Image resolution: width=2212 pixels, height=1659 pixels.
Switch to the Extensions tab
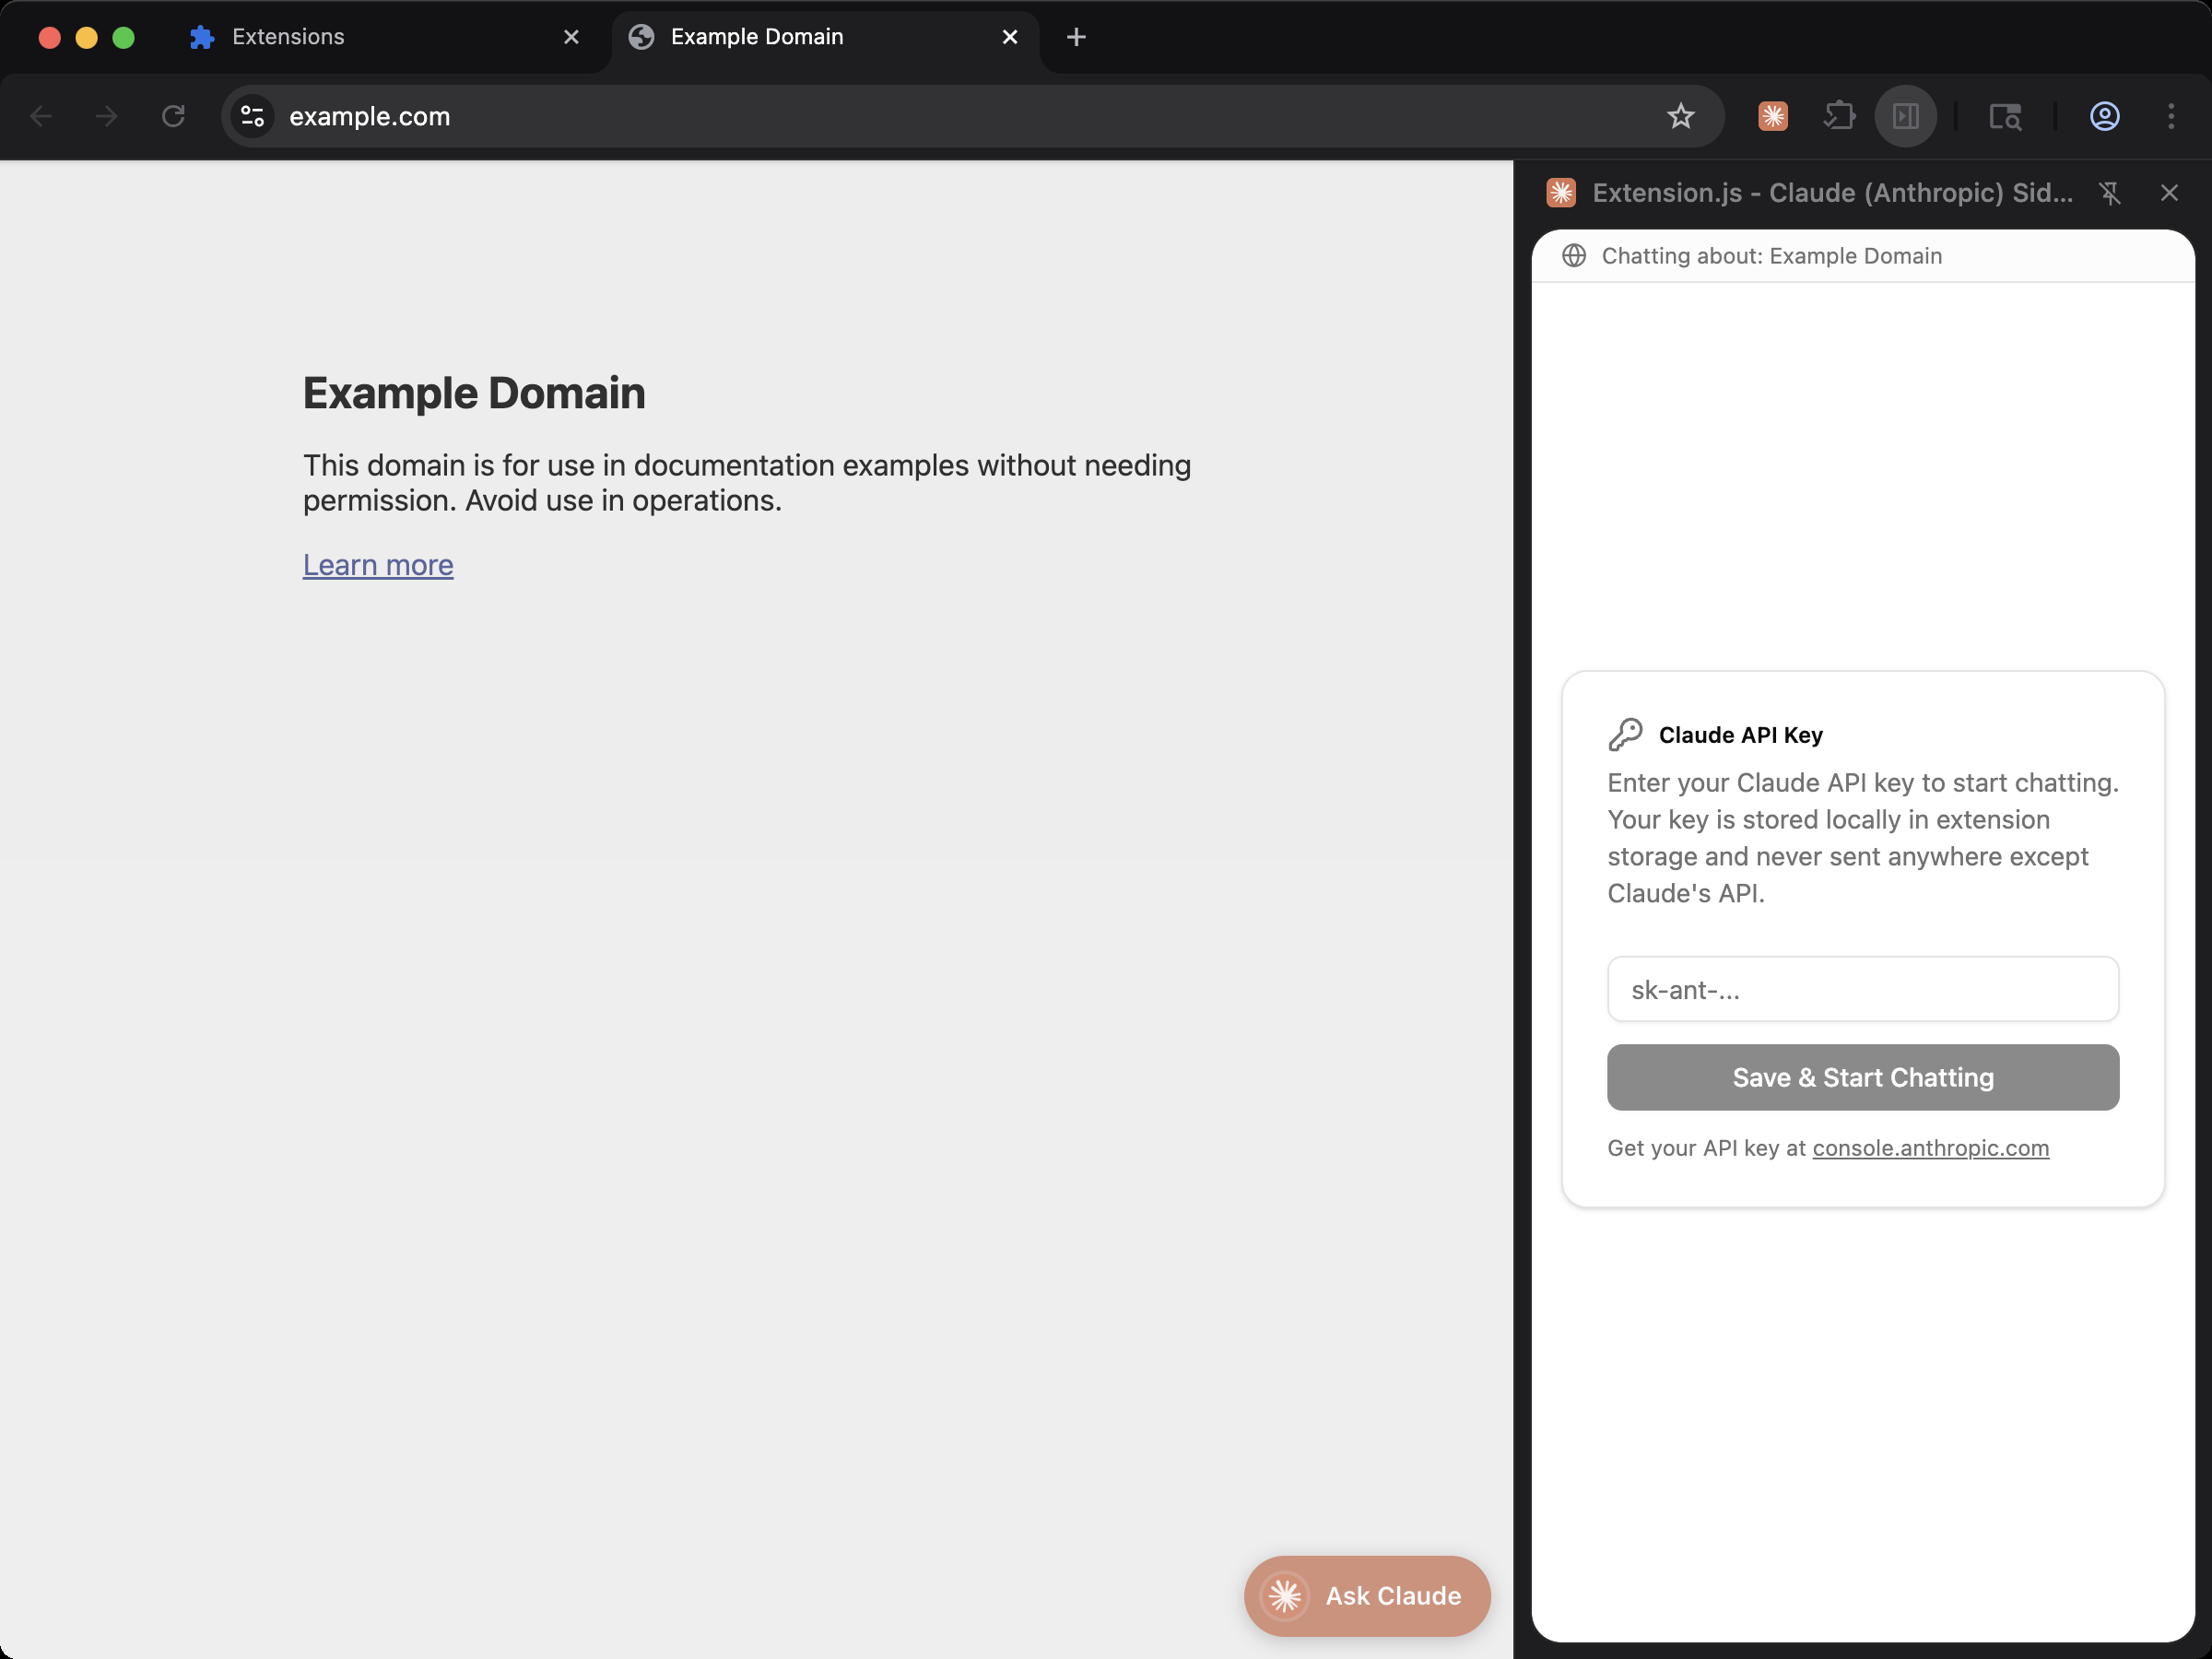pyautogui.click(x=385, y=37)
